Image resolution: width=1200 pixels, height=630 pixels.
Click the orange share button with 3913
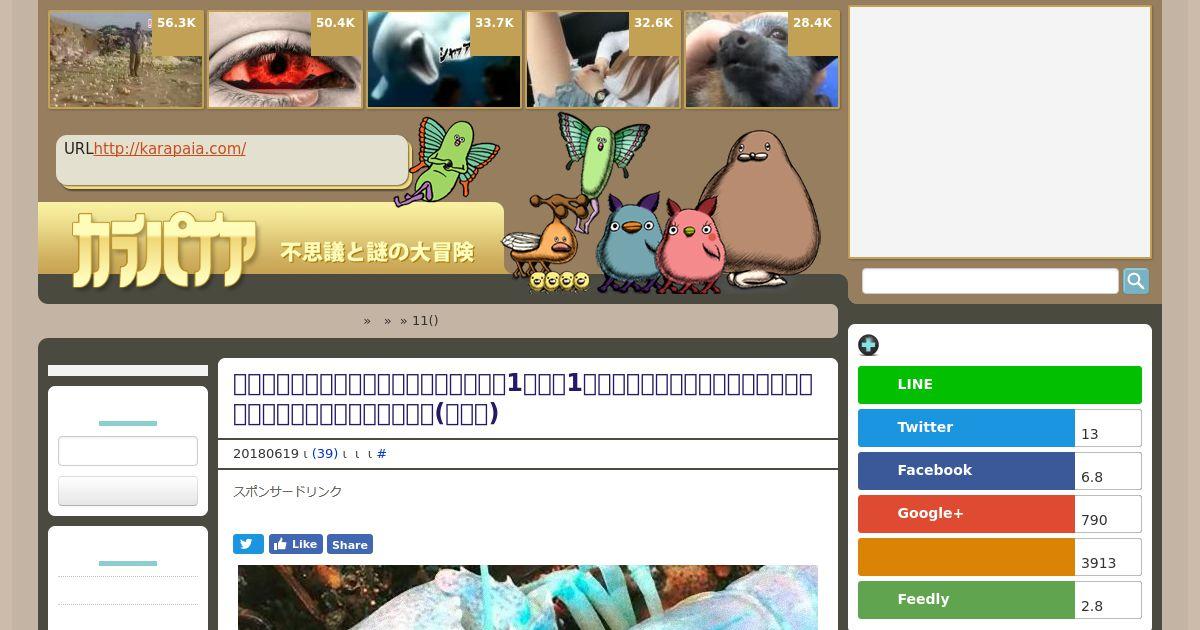pos(966,557)
